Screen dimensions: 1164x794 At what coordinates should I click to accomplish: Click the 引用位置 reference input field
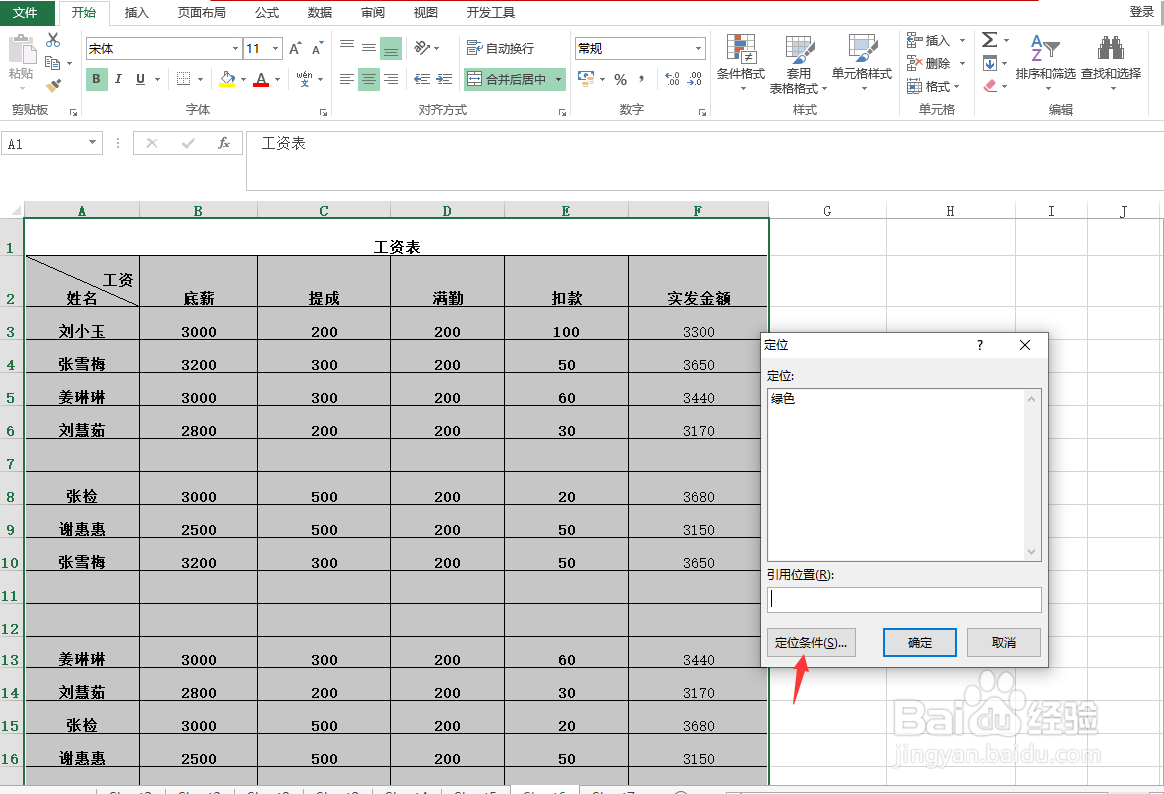[904, 600]
